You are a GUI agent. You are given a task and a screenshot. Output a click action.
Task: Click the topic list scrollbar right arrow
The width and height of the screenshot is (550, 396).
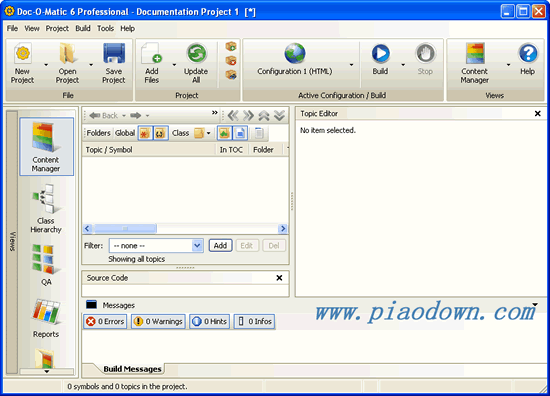[x=283, y=229]
